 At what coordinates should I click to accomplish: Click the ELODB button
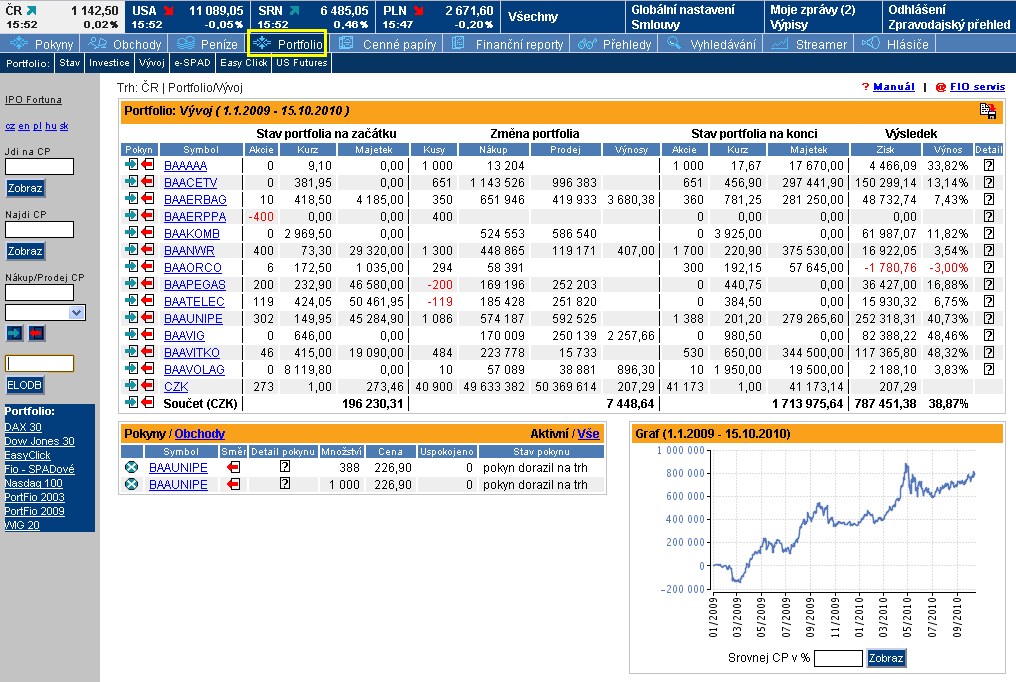25,385
